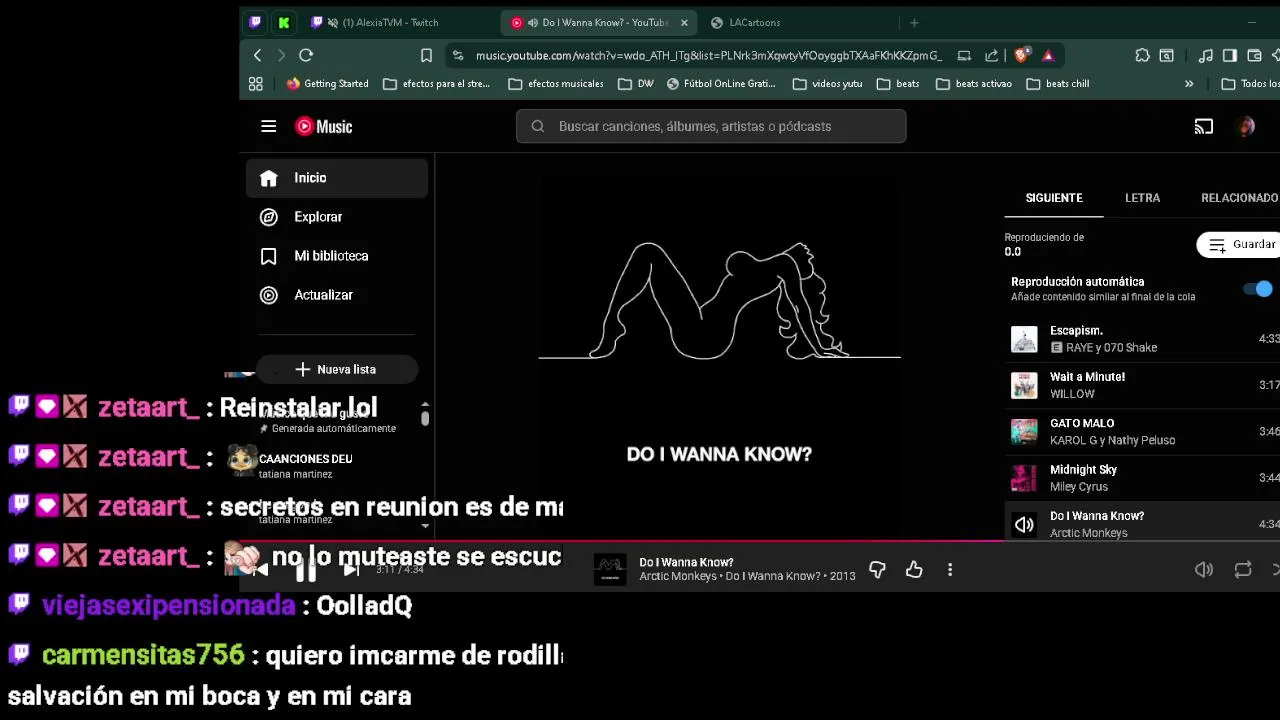Play GATO MALO by KAROL G

pos(1142,431)
